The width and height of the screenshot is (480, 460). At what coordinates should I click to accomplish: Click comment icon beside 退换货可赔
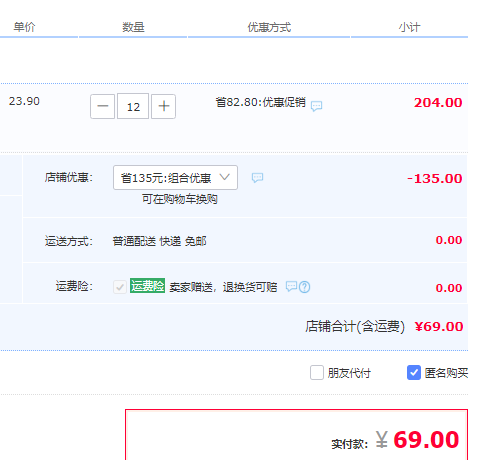pos(291,286)
